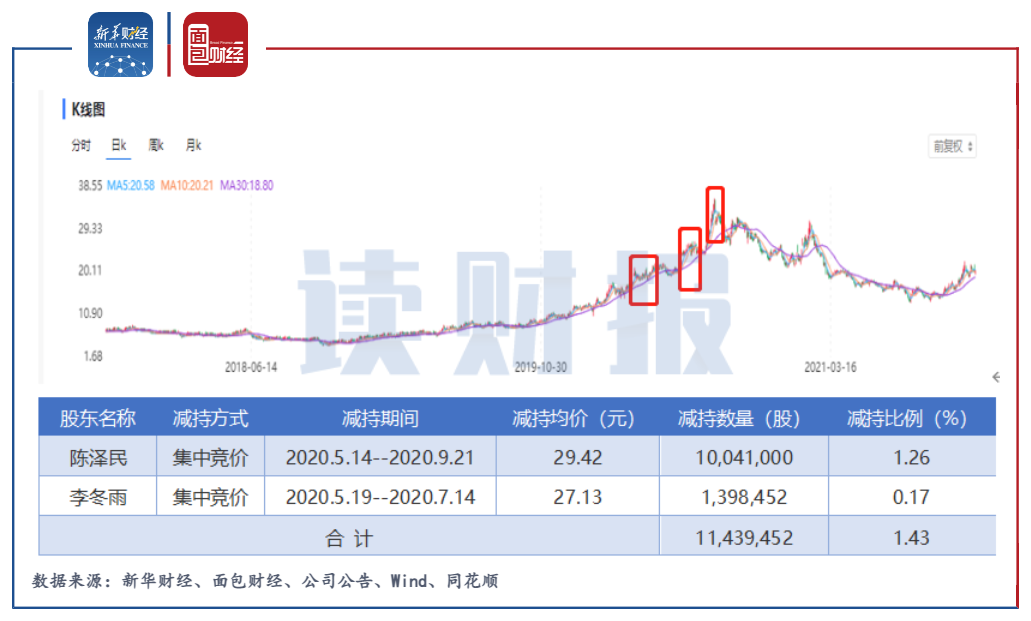Select the middle red highlight box
Viewport: 1031px width, 621px height.
tap(689, 259)
